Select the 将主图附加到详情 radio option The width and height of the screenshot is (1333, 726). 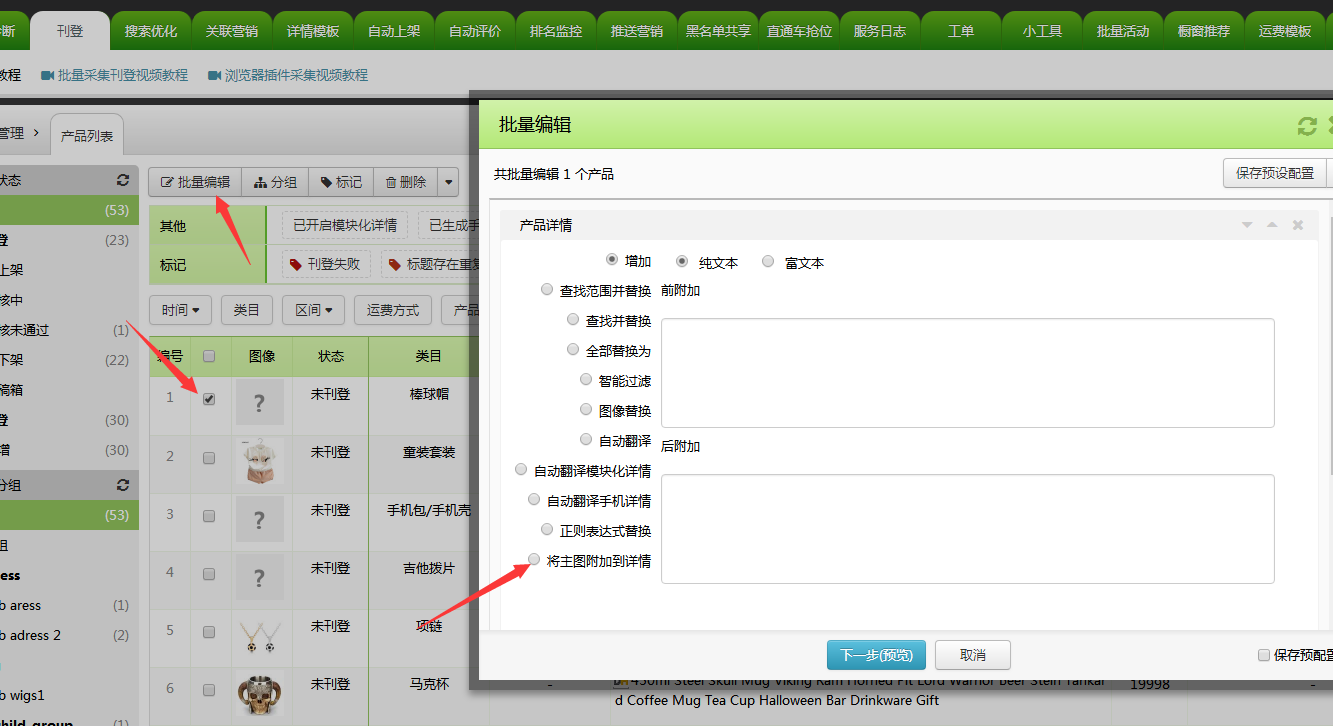pos(534,560)
